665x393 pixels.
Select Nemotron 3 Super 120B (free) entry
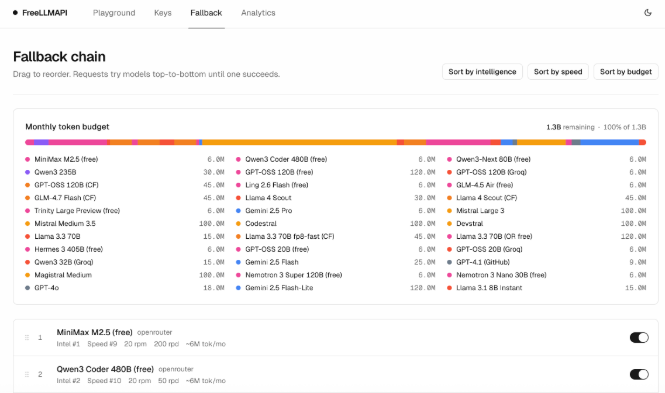click(x=335, y=275)
